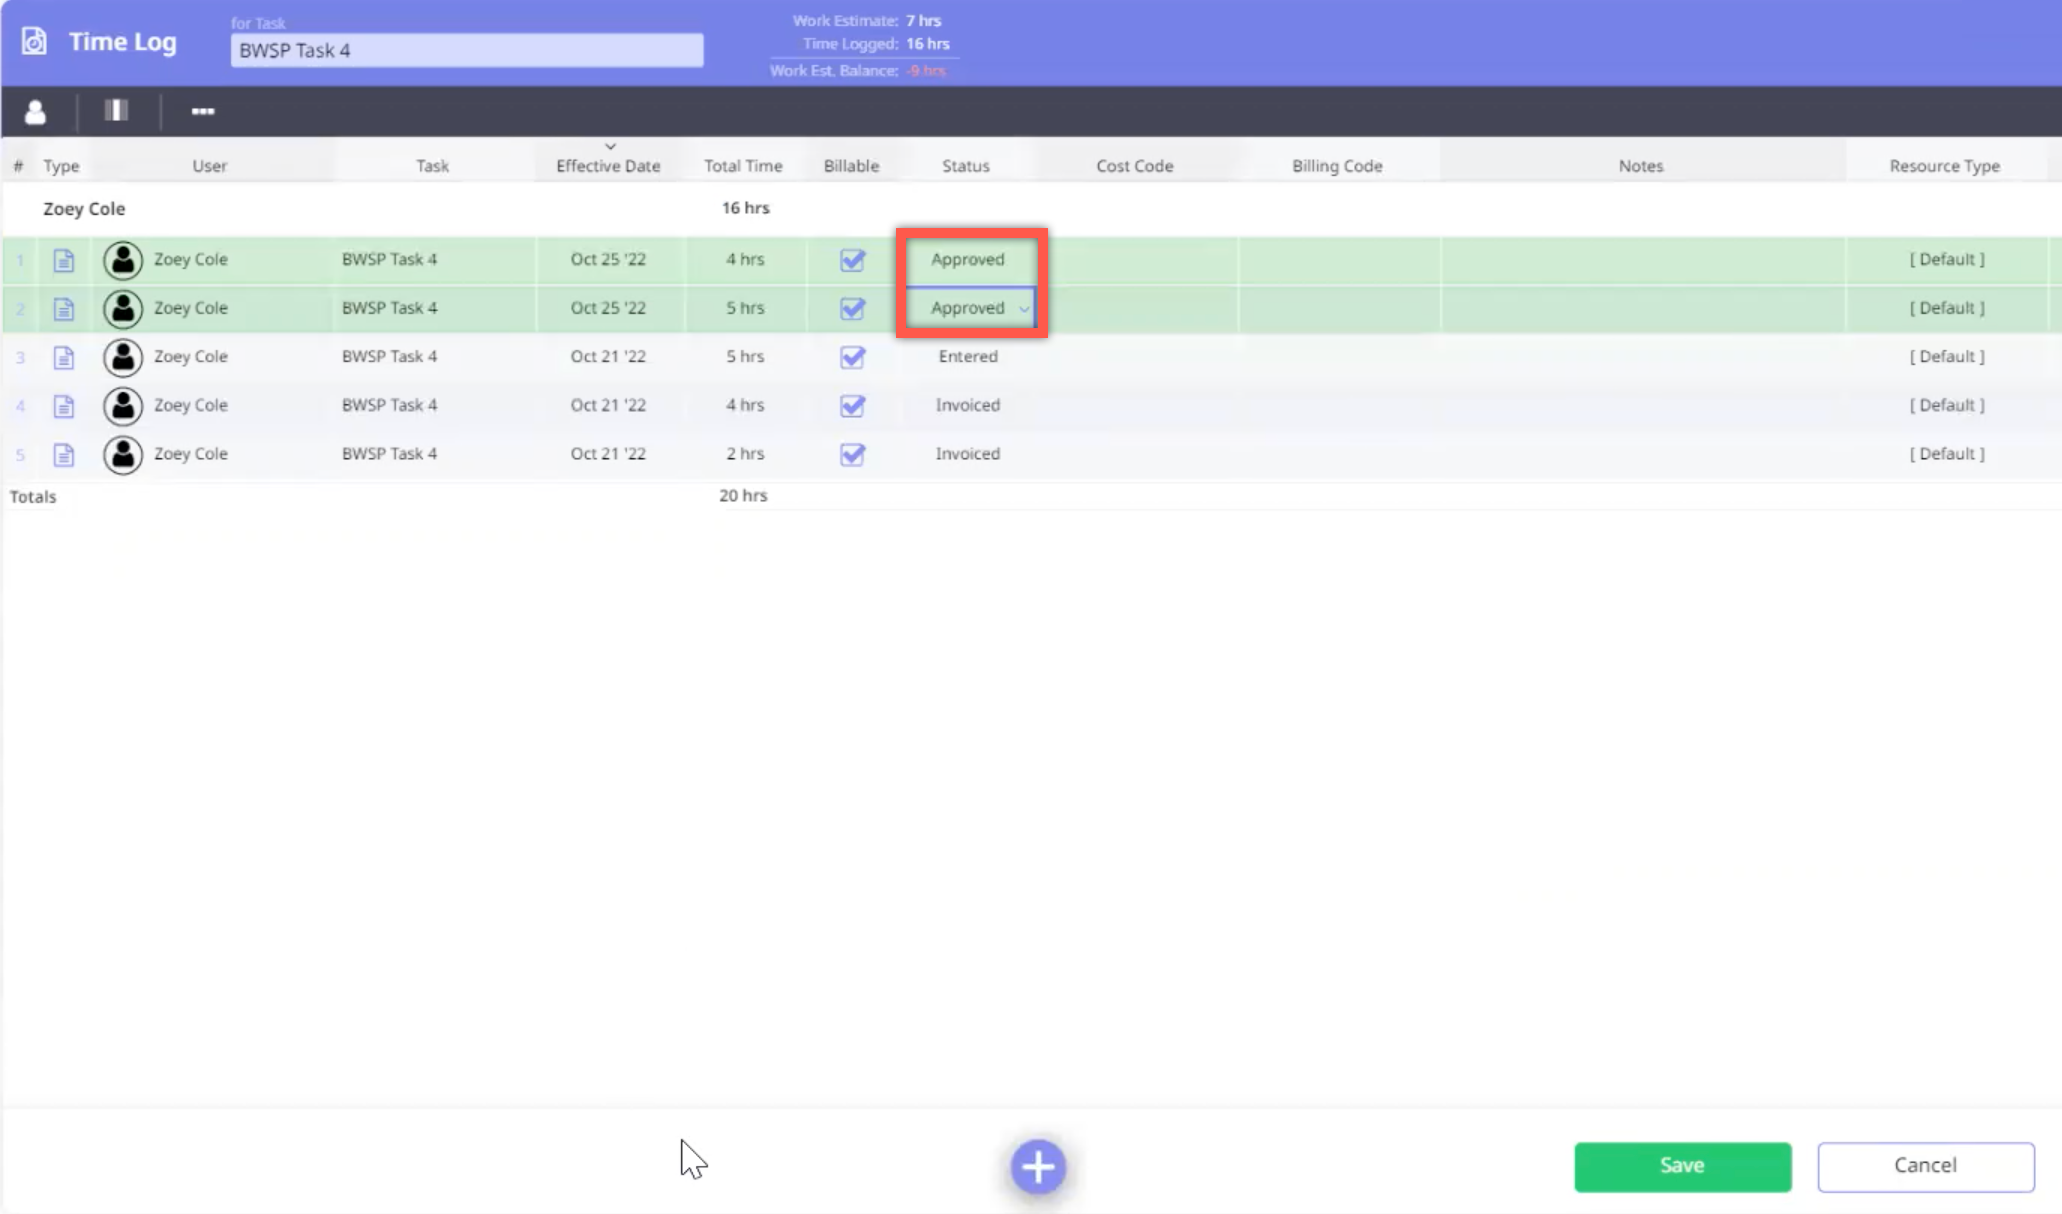Screen dimensions: 2062x1214
Task: Open the three-dots more options menu
Action: click(x=203, y=111)
